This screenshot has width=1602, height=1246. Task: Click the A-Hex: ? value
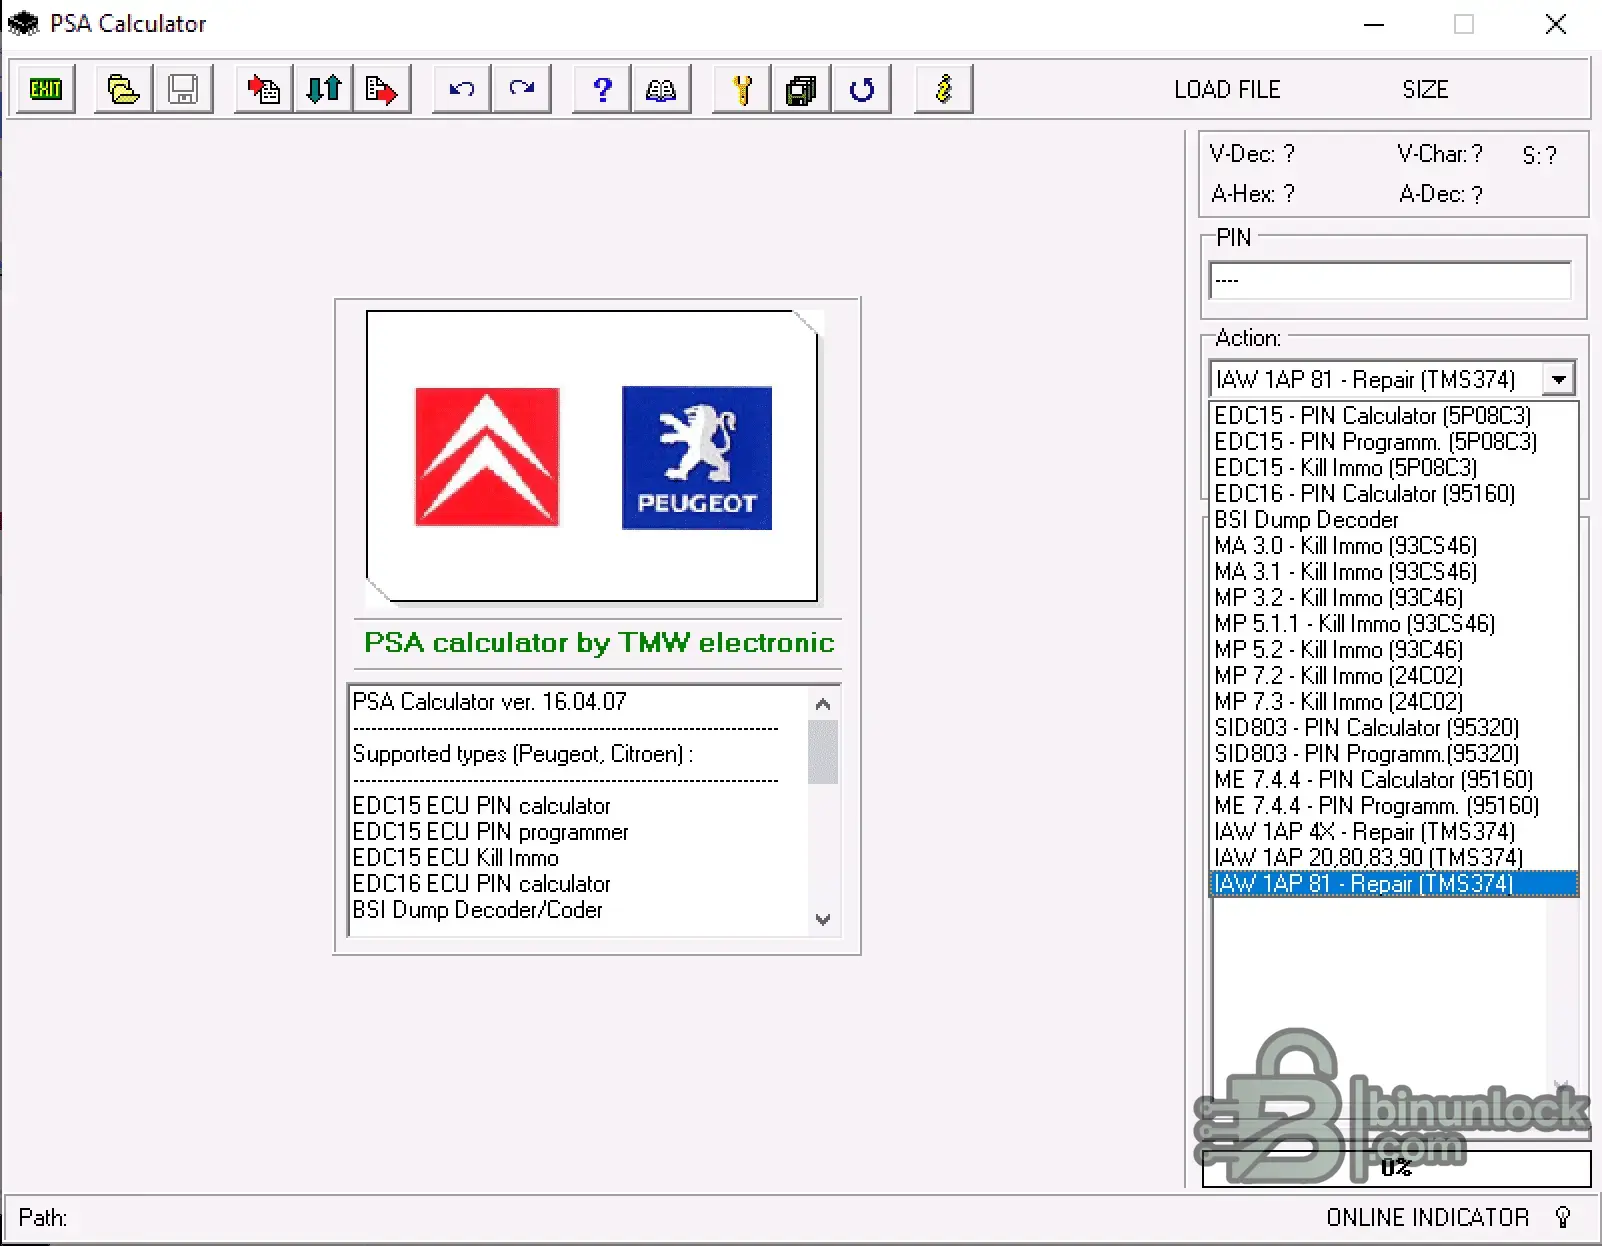tap(1253, 193)
